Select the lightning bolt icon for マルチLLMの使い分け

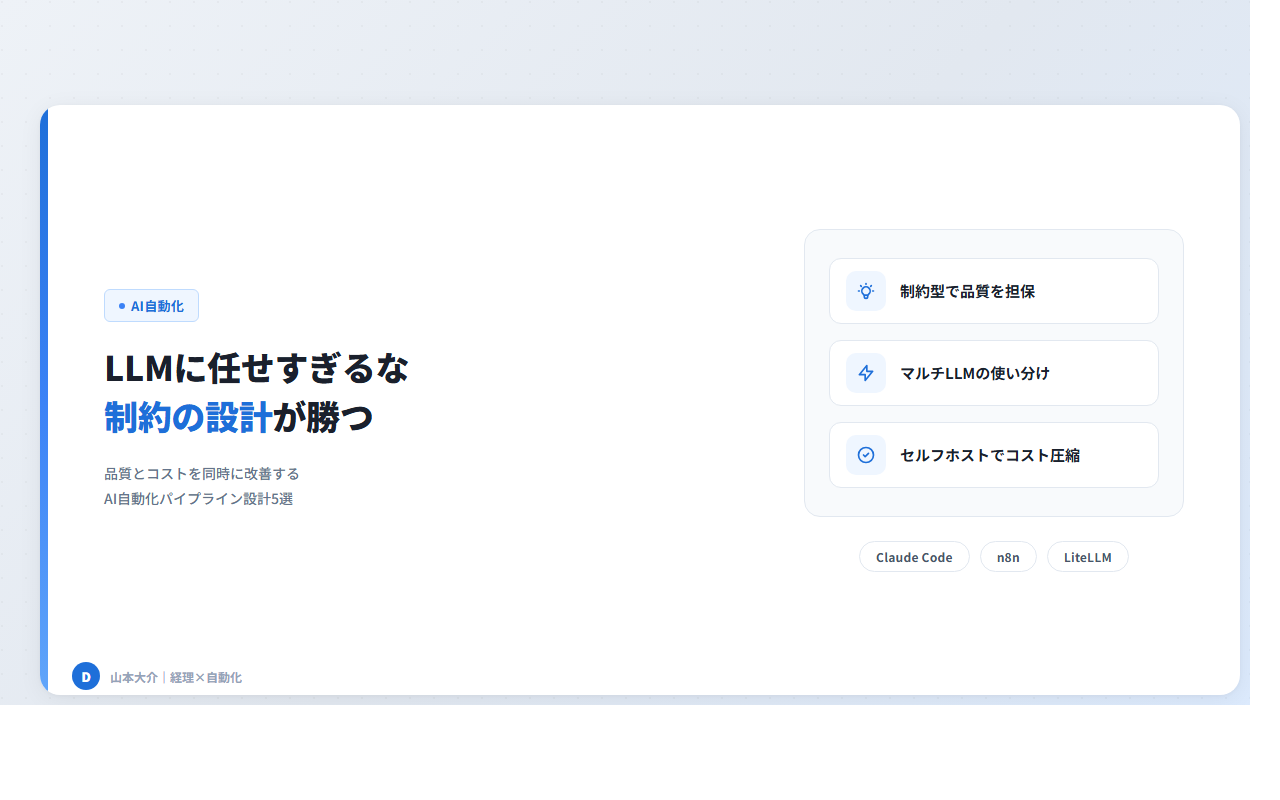pos(865,372)
